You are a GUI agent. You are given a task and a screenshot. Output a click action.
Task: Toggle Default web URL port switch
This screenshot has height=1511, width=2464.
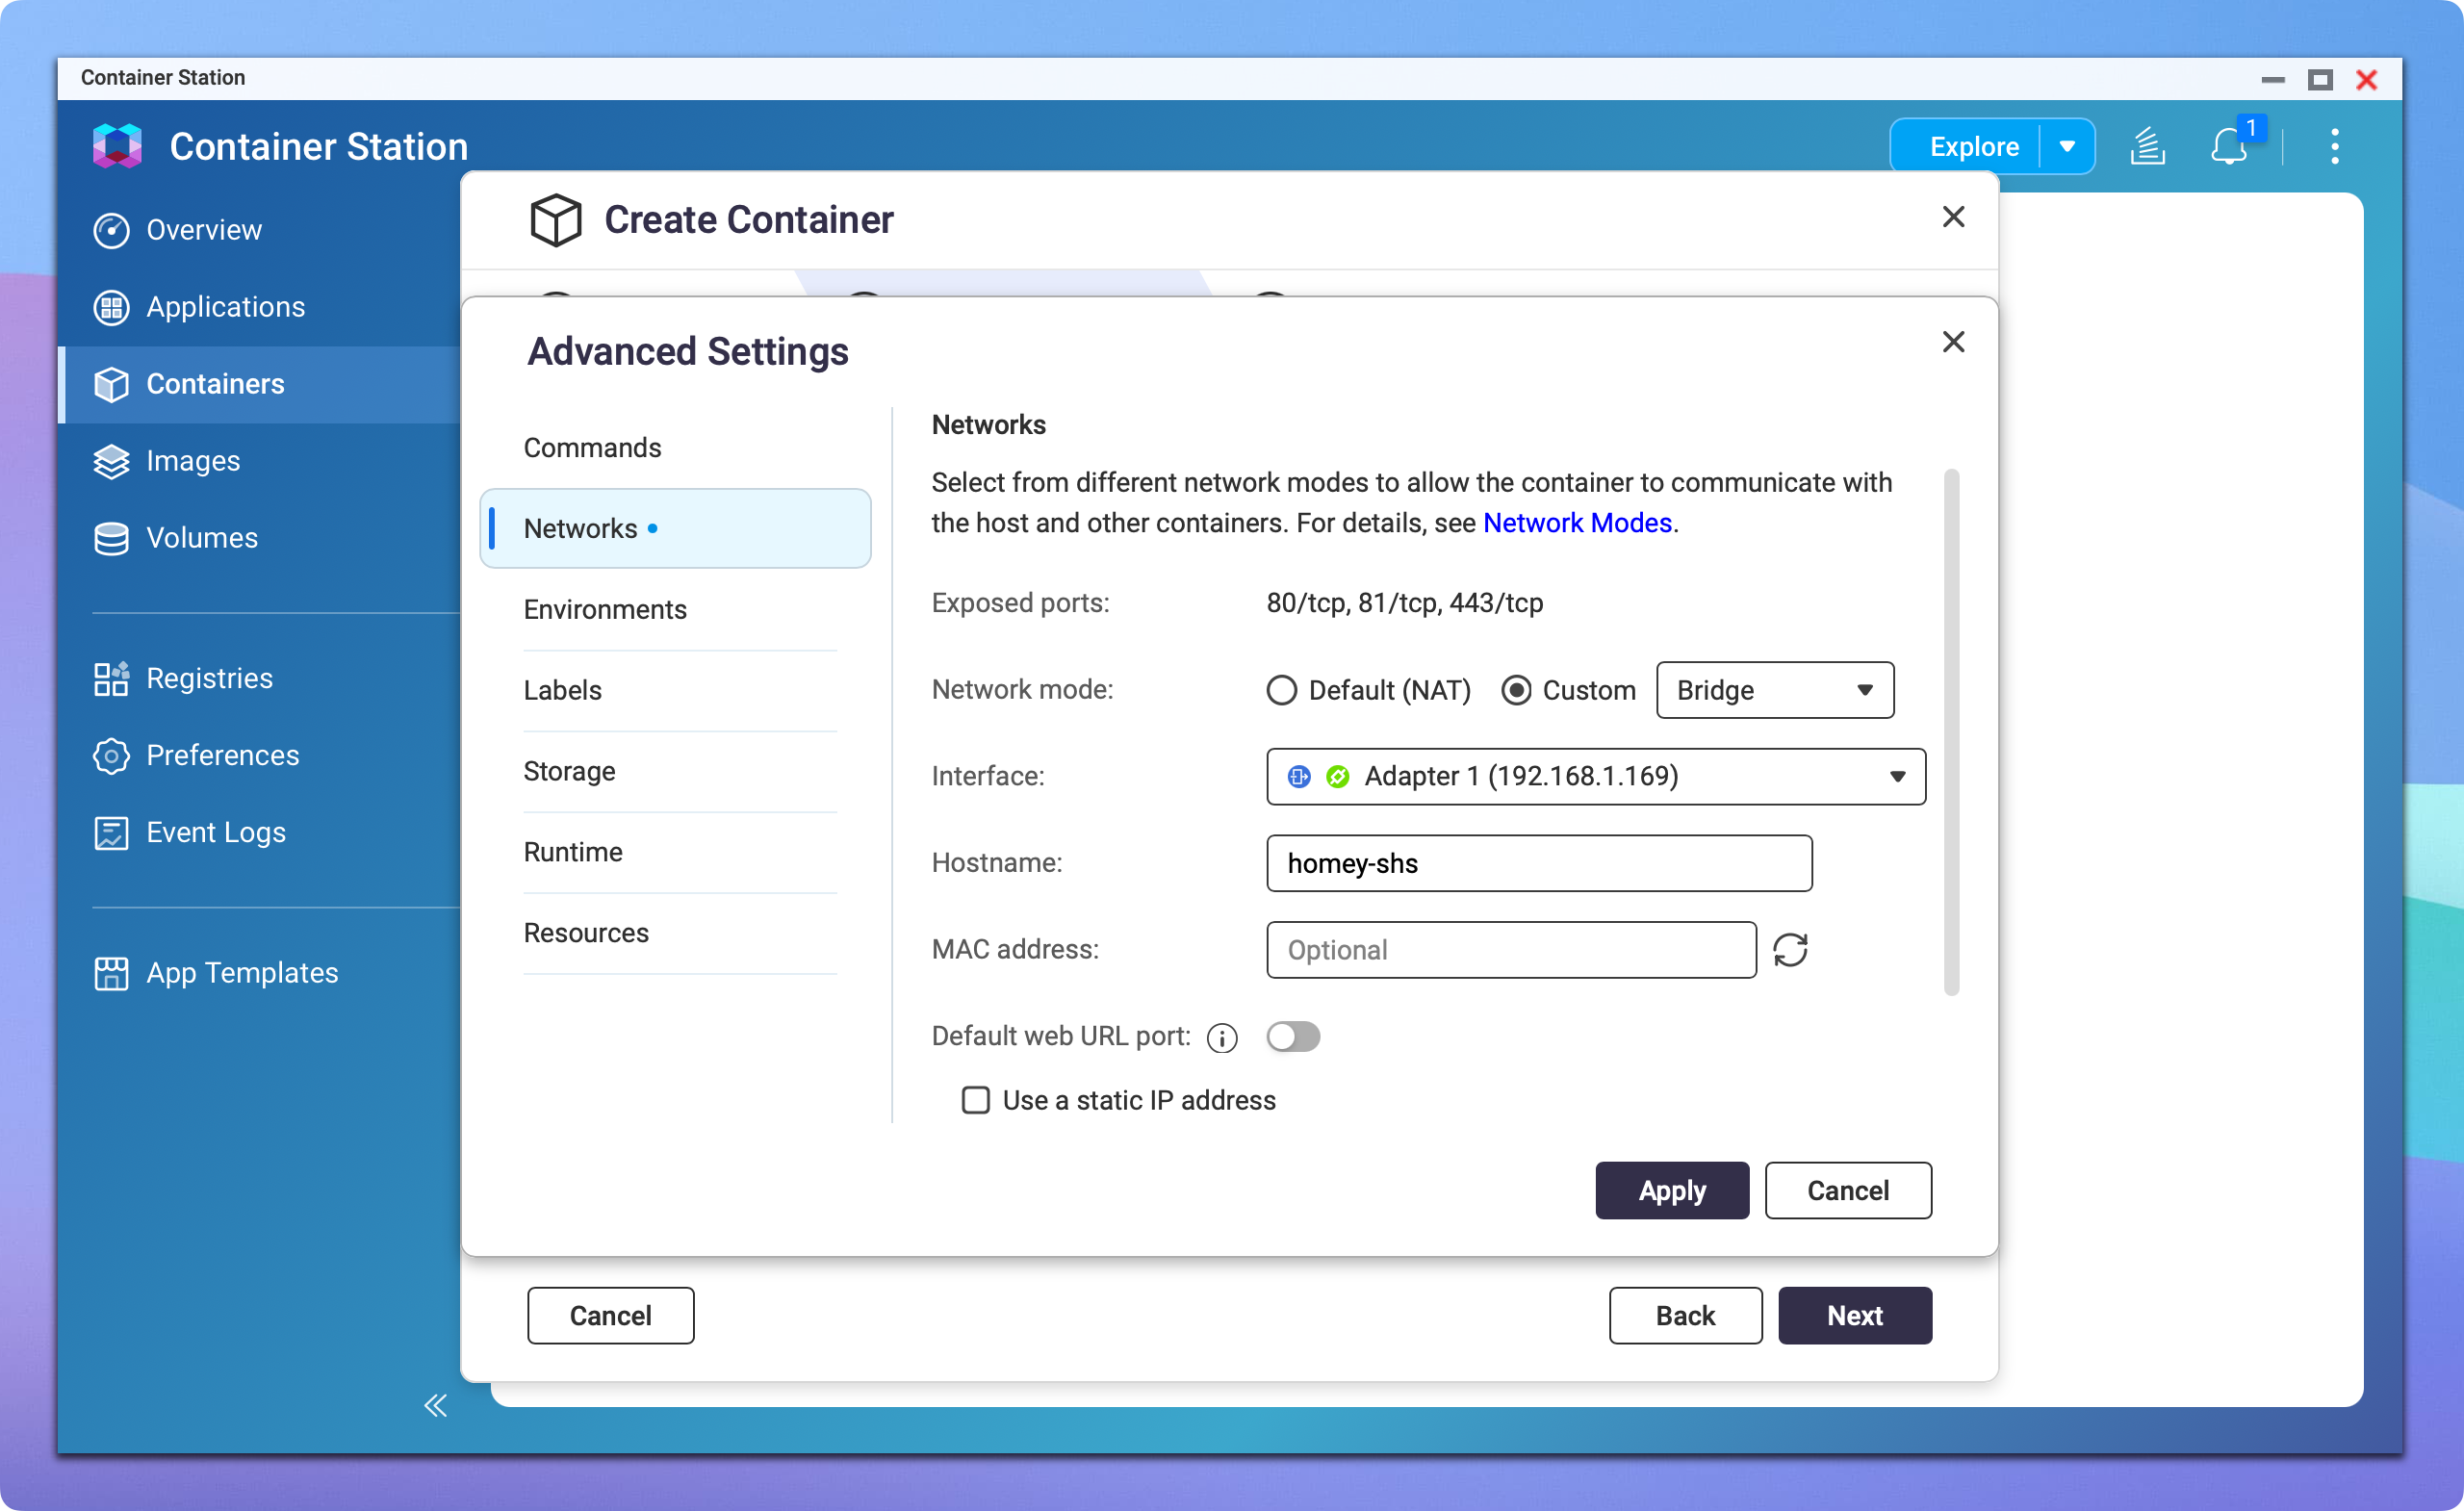[1293, 1037]
